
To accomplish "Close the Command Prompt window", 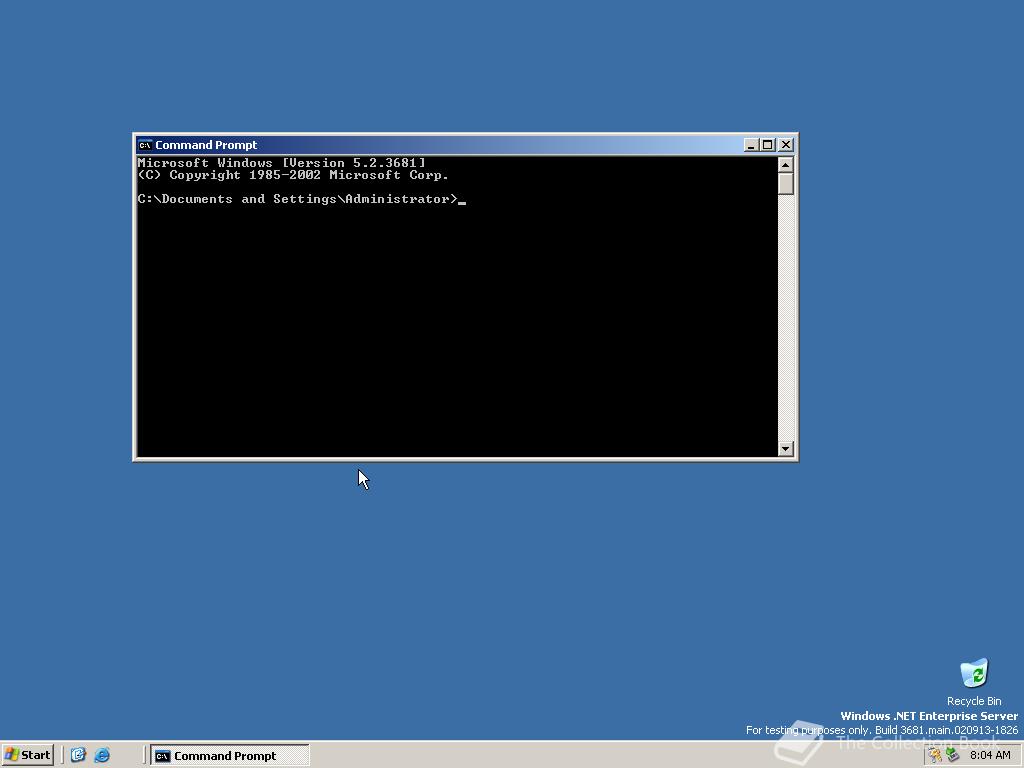I will [x=786, y=145].
